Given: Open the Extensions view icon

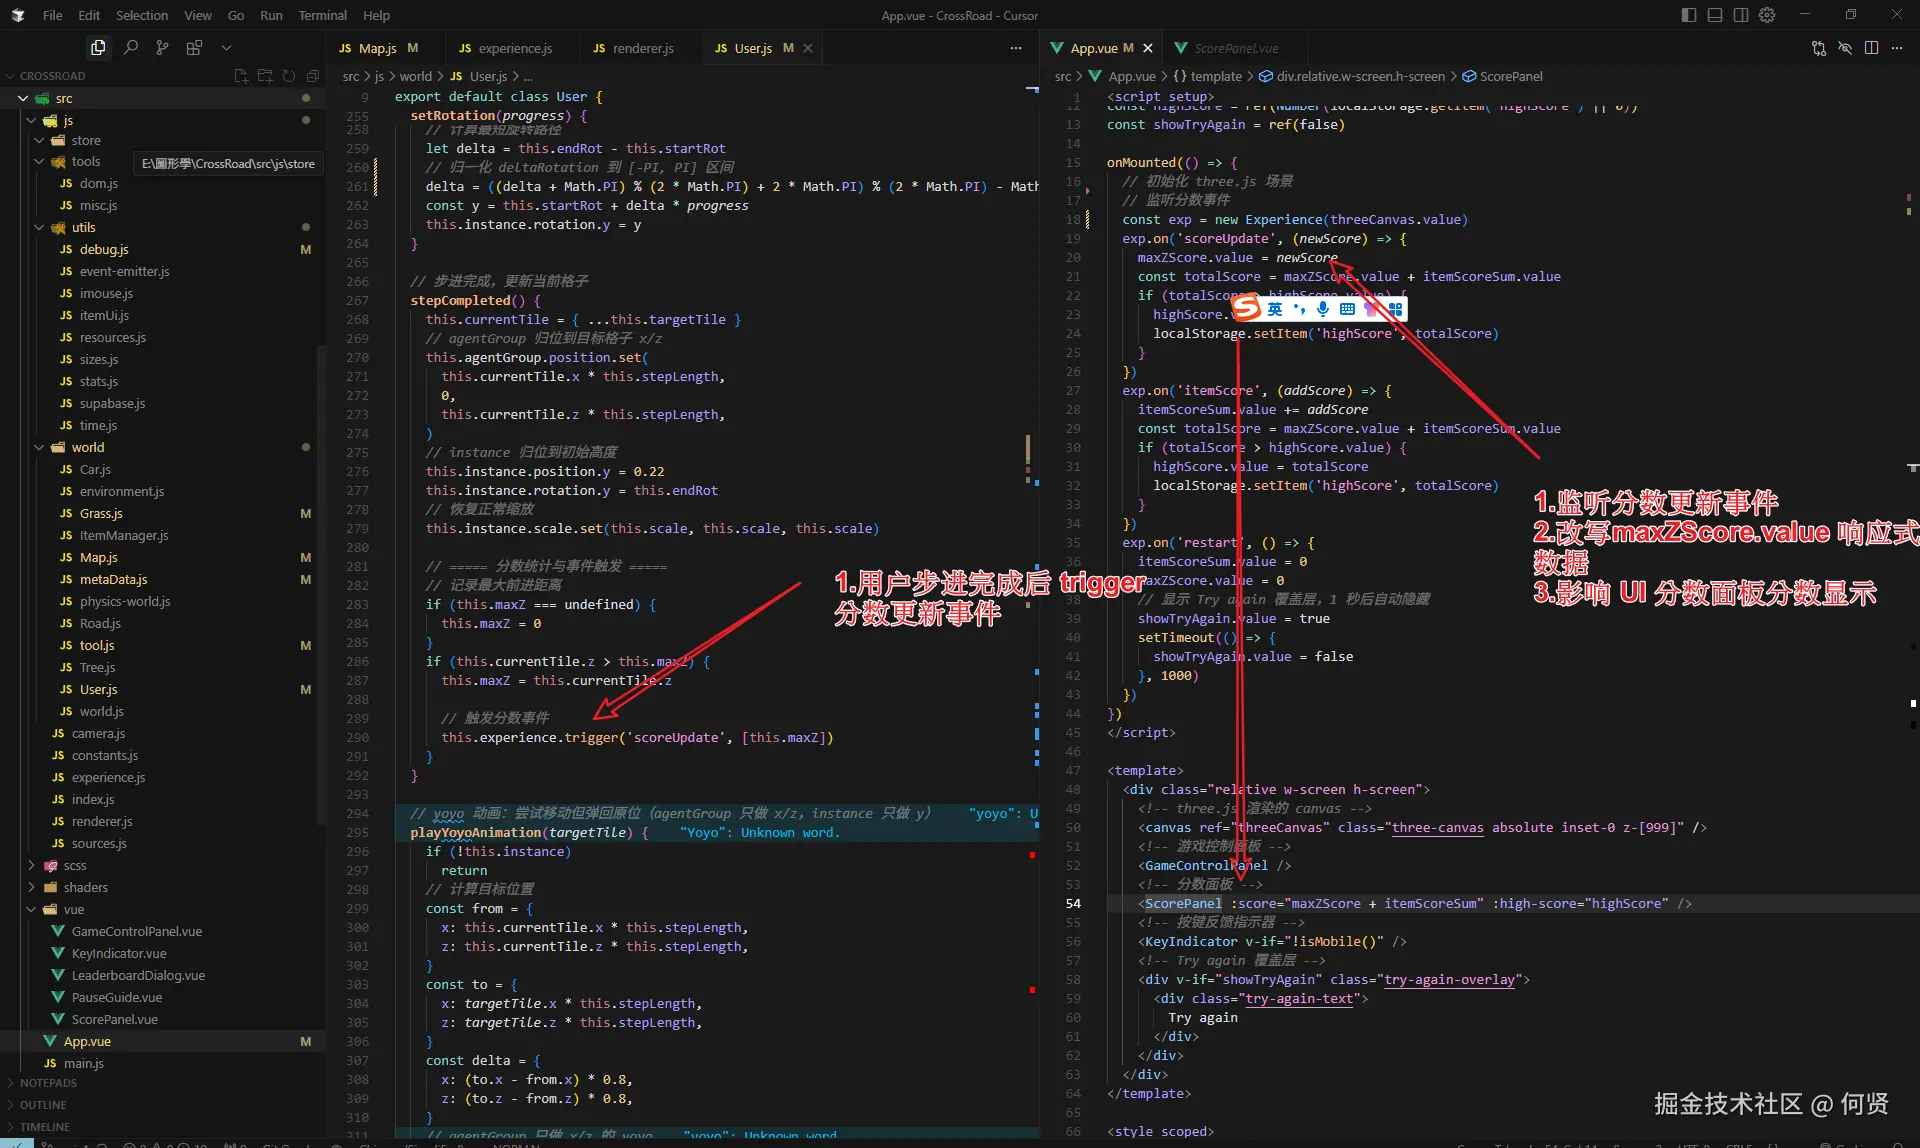Looking at the screenshot, I should (194, 47).
